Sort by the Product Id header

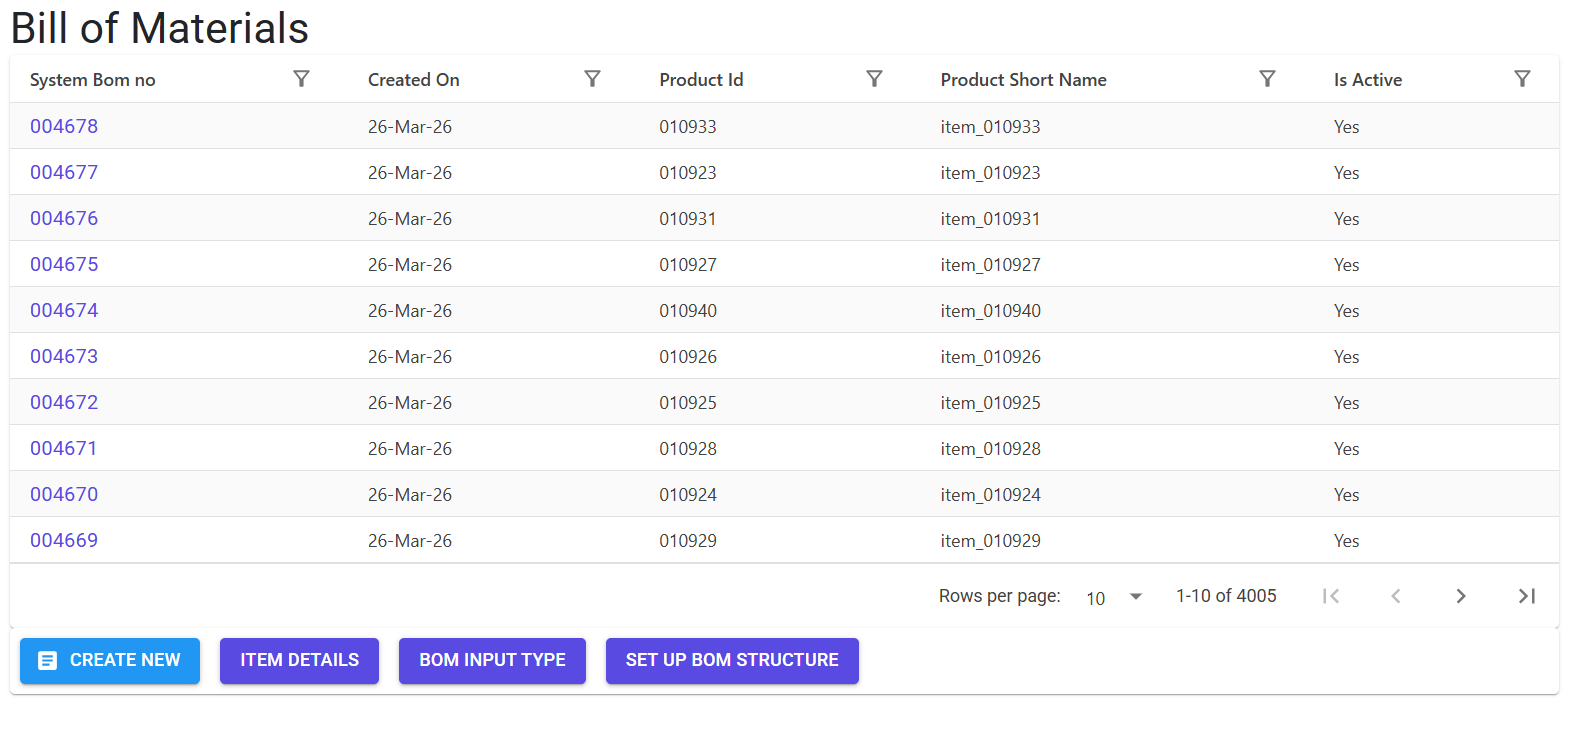701,80
